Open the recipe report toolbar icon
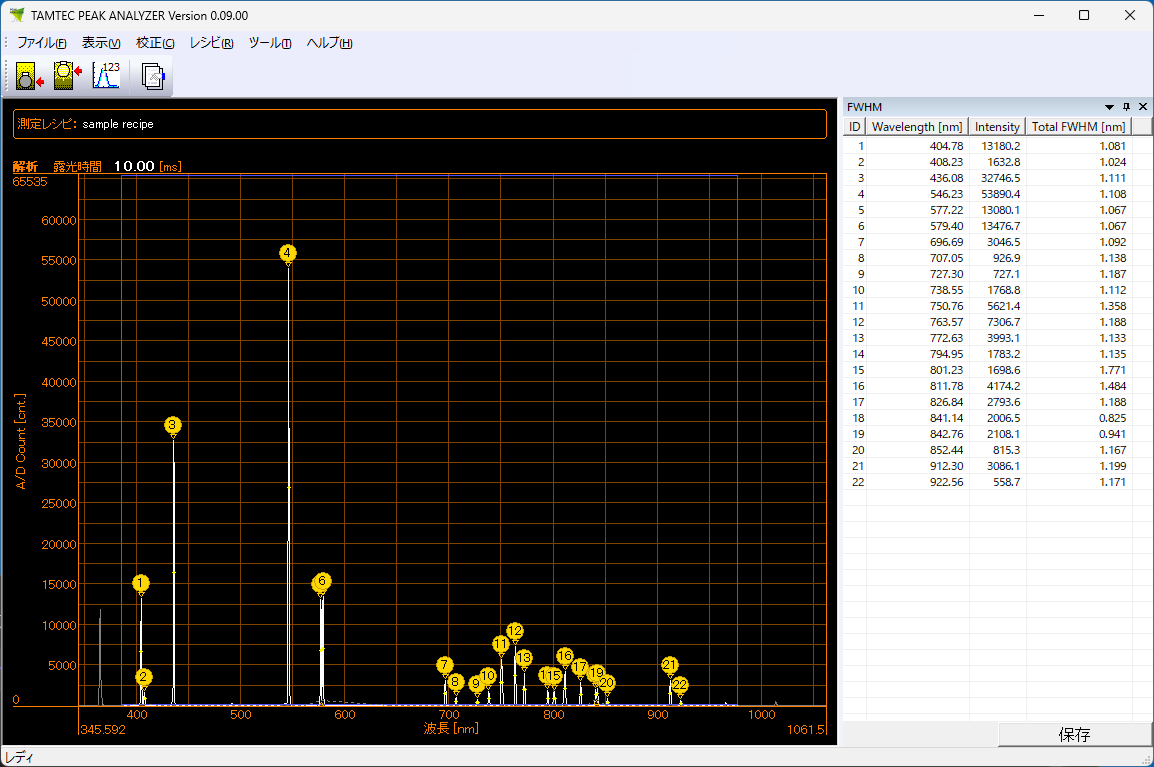Viewport: 1154px width, 767px height. tap(151, 75)
